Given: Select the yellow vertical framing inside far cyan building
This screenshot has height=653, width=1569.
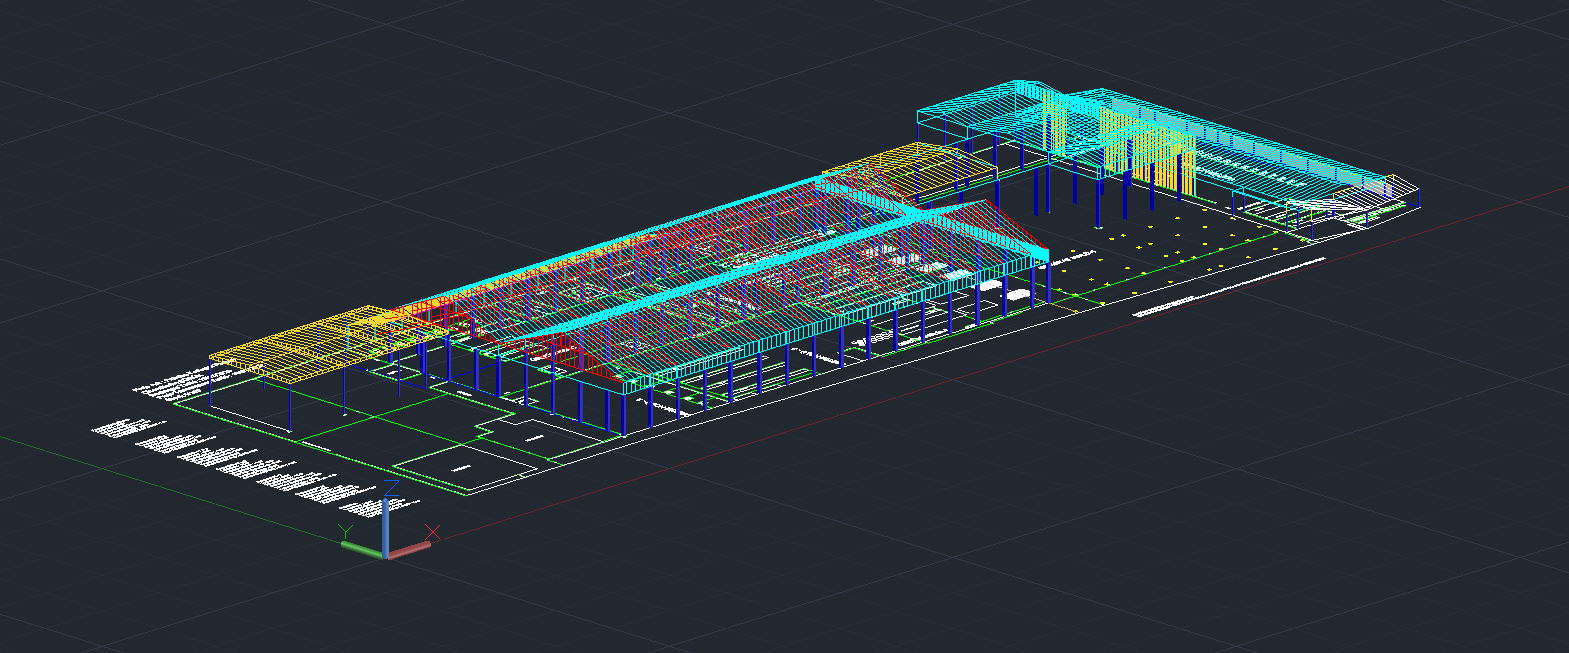Looking at the screenshot, I should point(1148,152).
